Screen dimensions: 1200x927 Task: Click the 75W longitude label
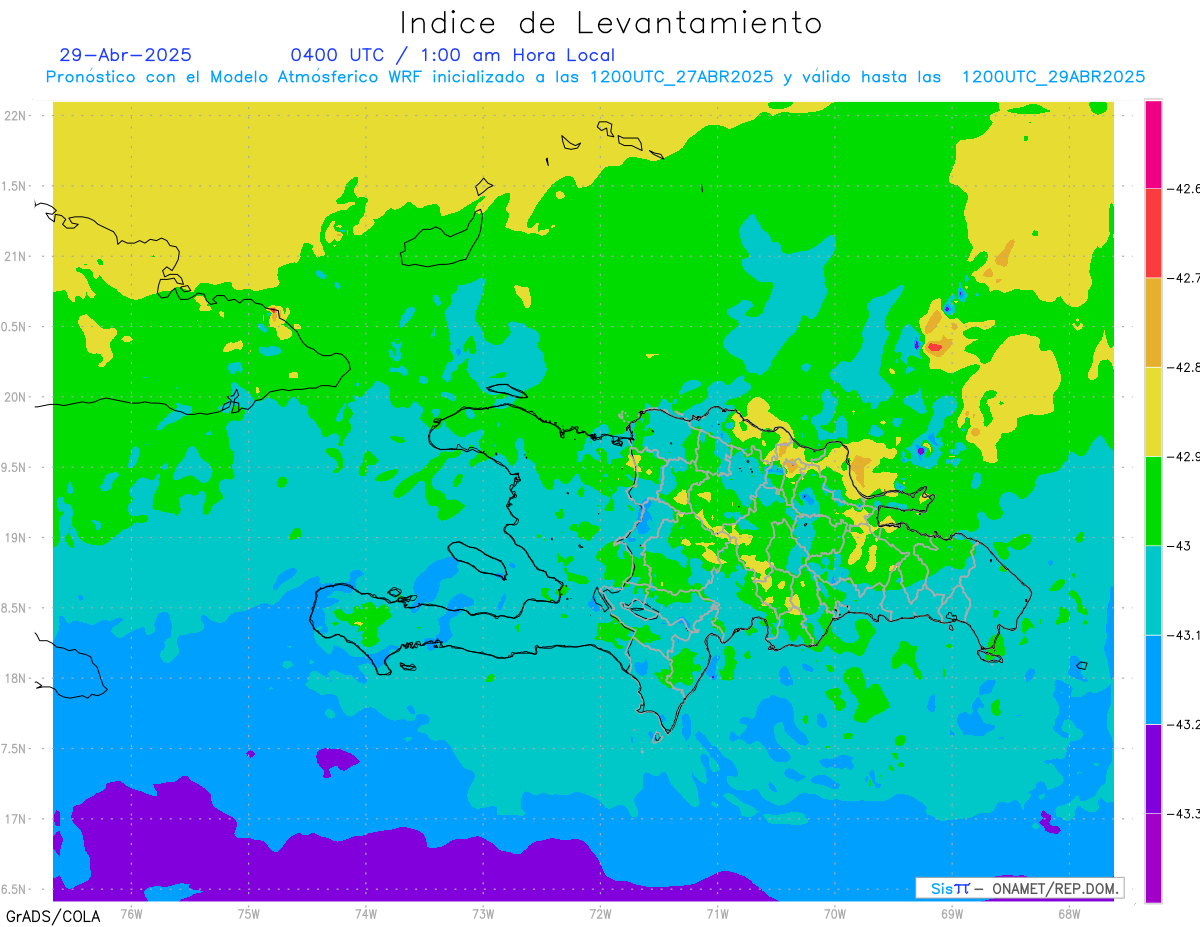point(248,913)
